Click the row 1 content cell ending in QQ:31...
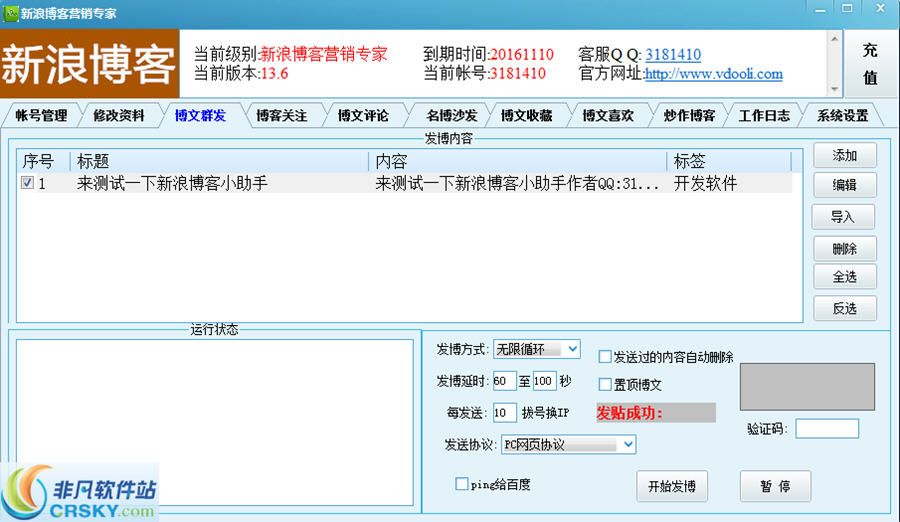 click(x=517, y=183)
